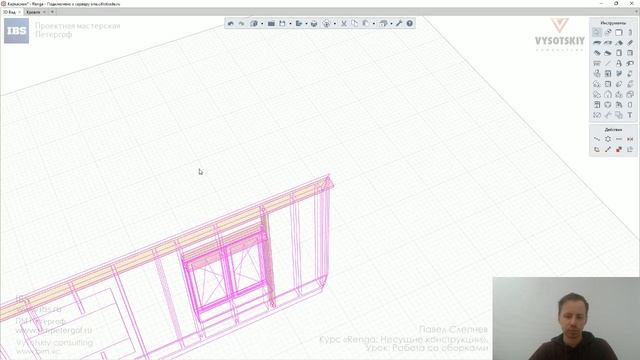
Task: Open the dropdown arrow beside the globe icon
Action: pos(334,24)
